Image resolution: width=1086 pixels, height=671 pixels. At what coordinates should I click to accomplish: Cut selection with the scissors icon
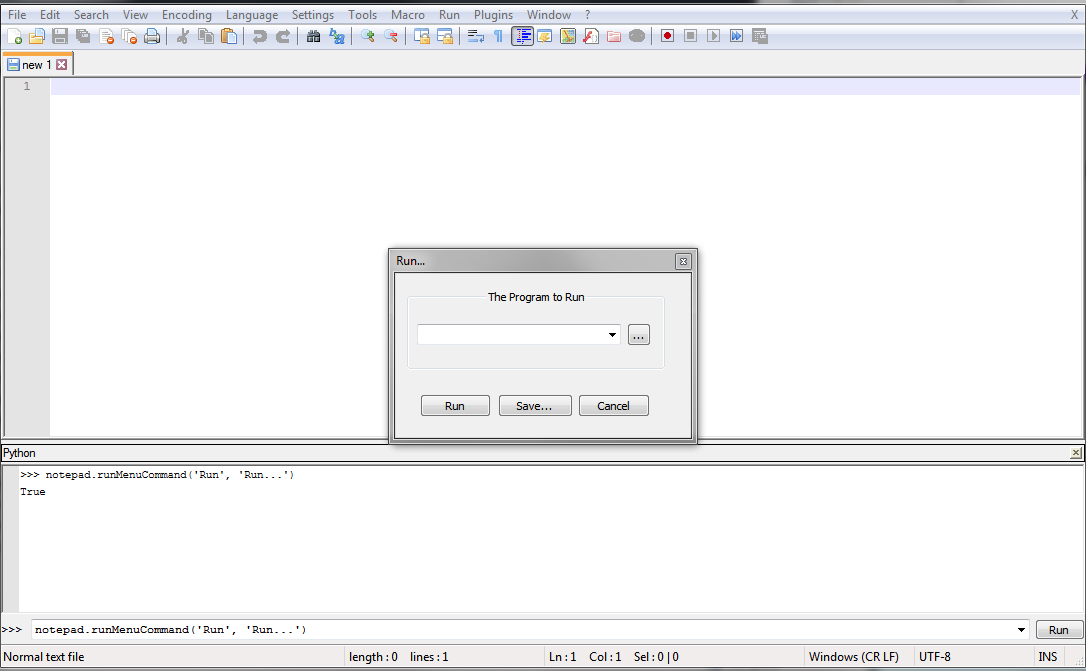click(183, 37)
